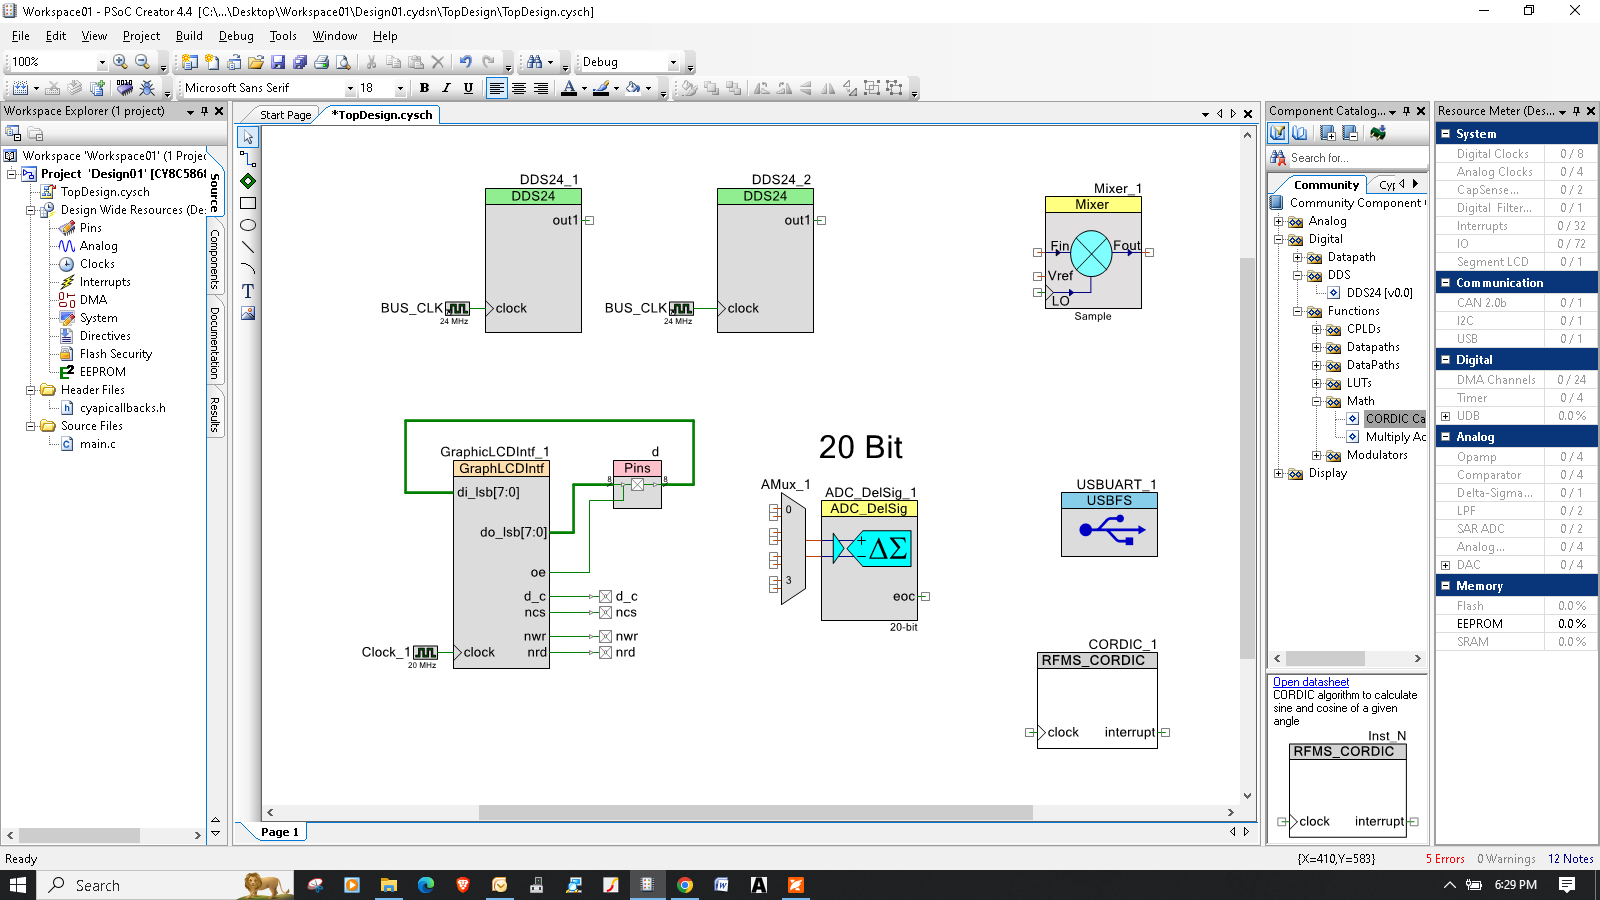Click the find new components chip icon

point(1378,133)
